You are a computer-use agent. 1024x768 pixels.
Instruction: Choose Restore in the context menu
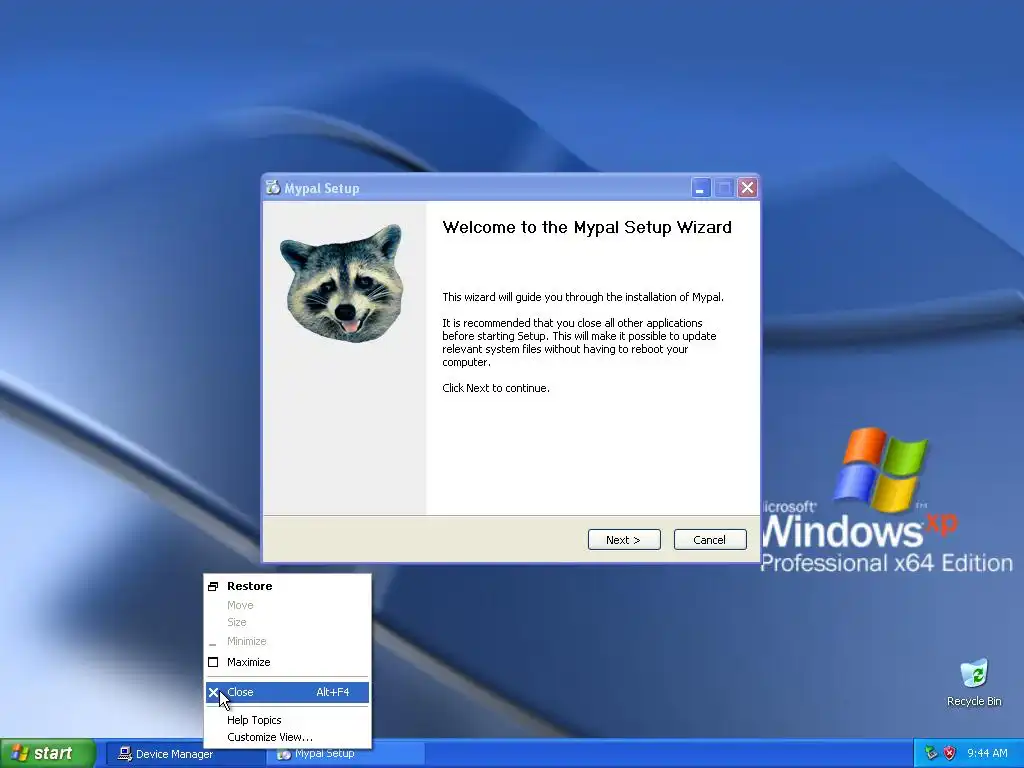287,586
